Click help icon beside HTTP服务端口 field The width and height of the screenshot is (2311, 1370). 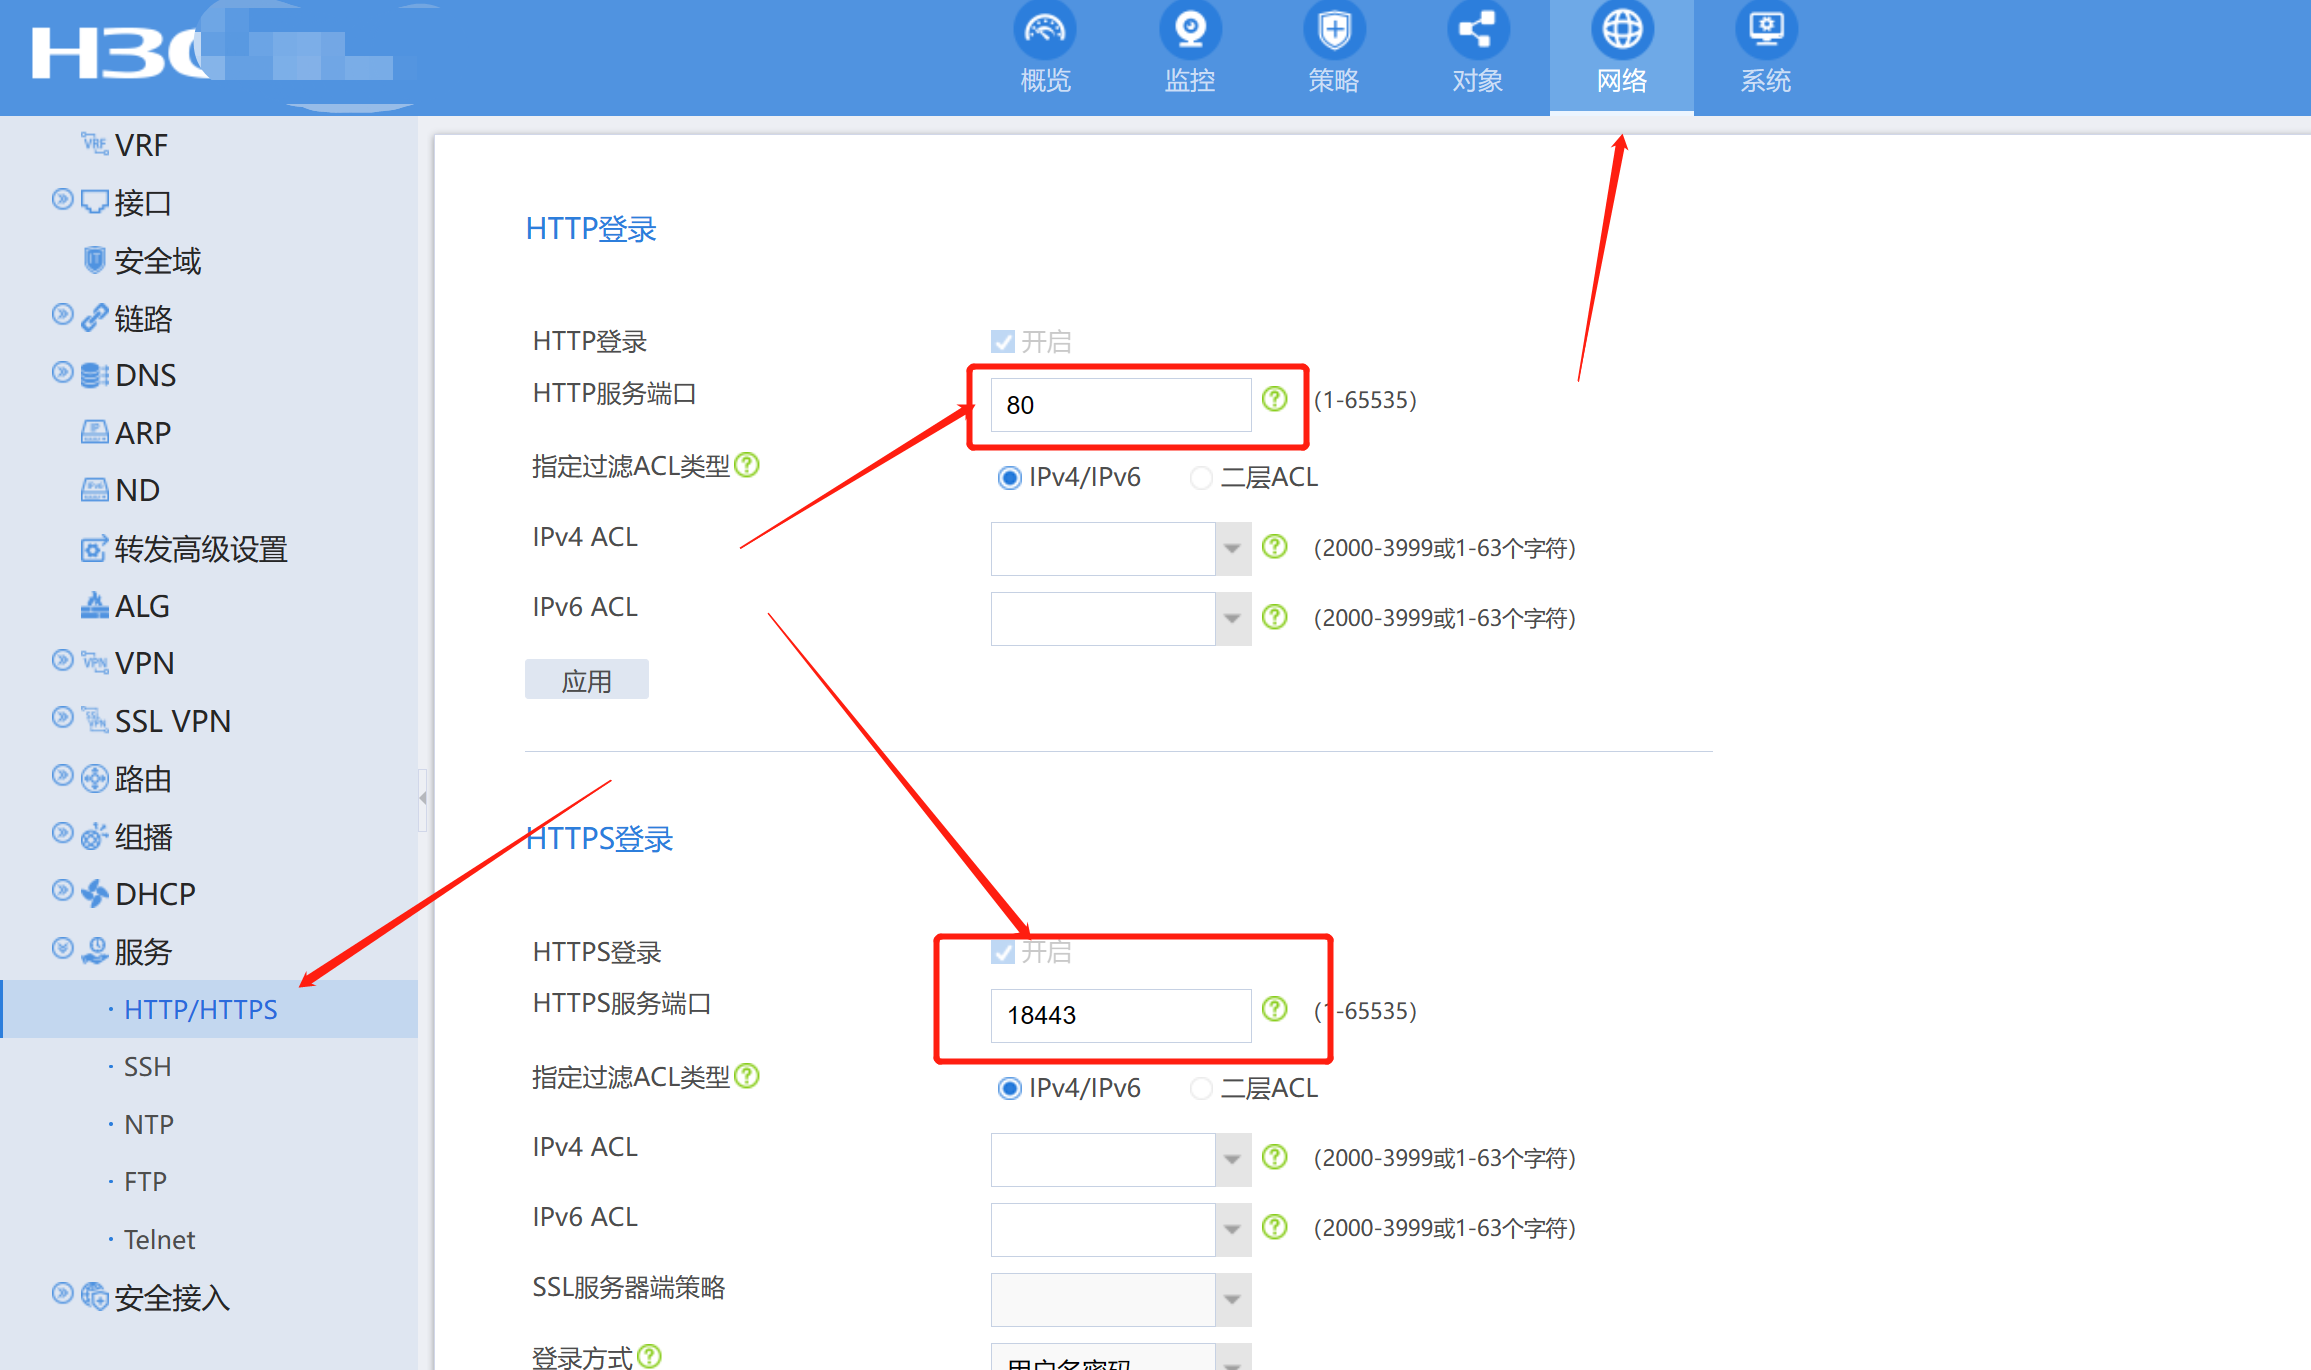(1274, 399)
